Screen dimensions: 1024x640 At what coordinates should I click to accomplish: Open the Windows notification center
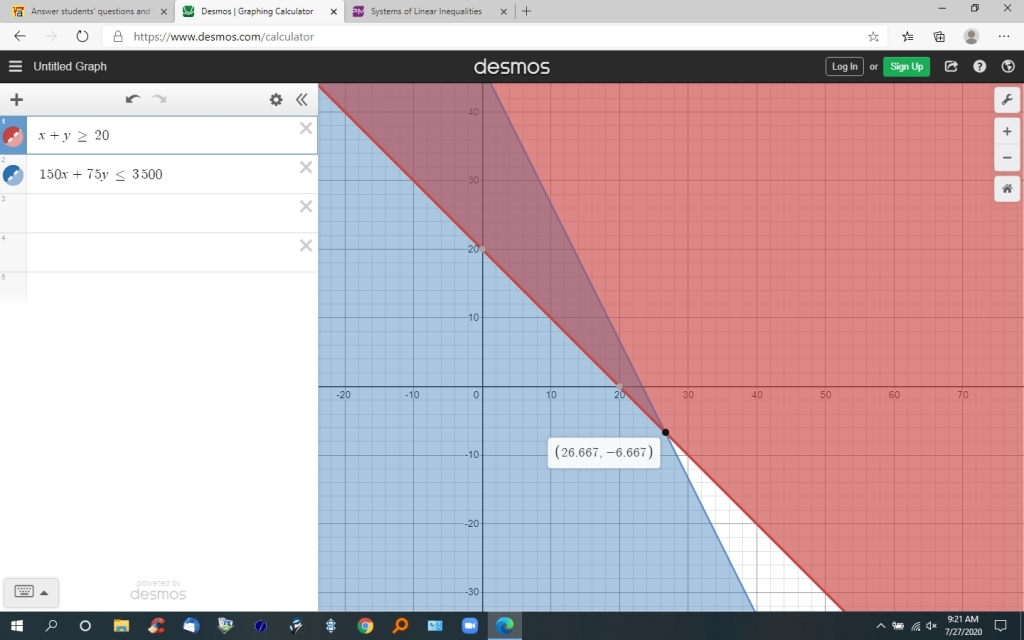click(x=1000, y=626)
